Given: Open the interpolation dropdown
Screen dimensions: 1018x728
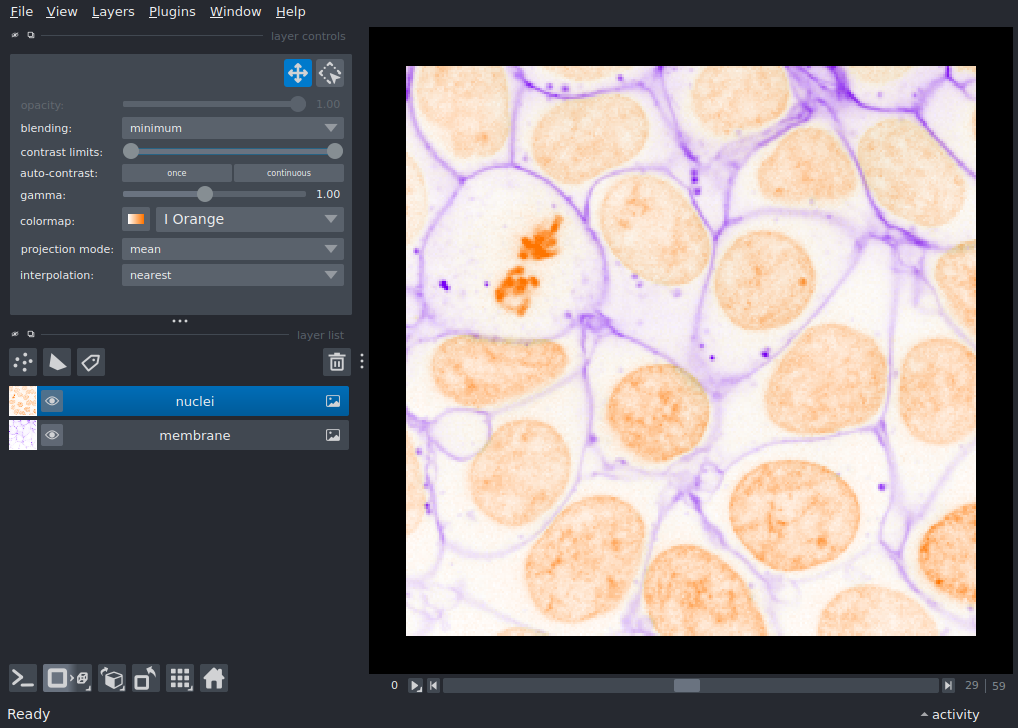Looking at the screenshot, I should pyautogui.click(x=232, y=275).
